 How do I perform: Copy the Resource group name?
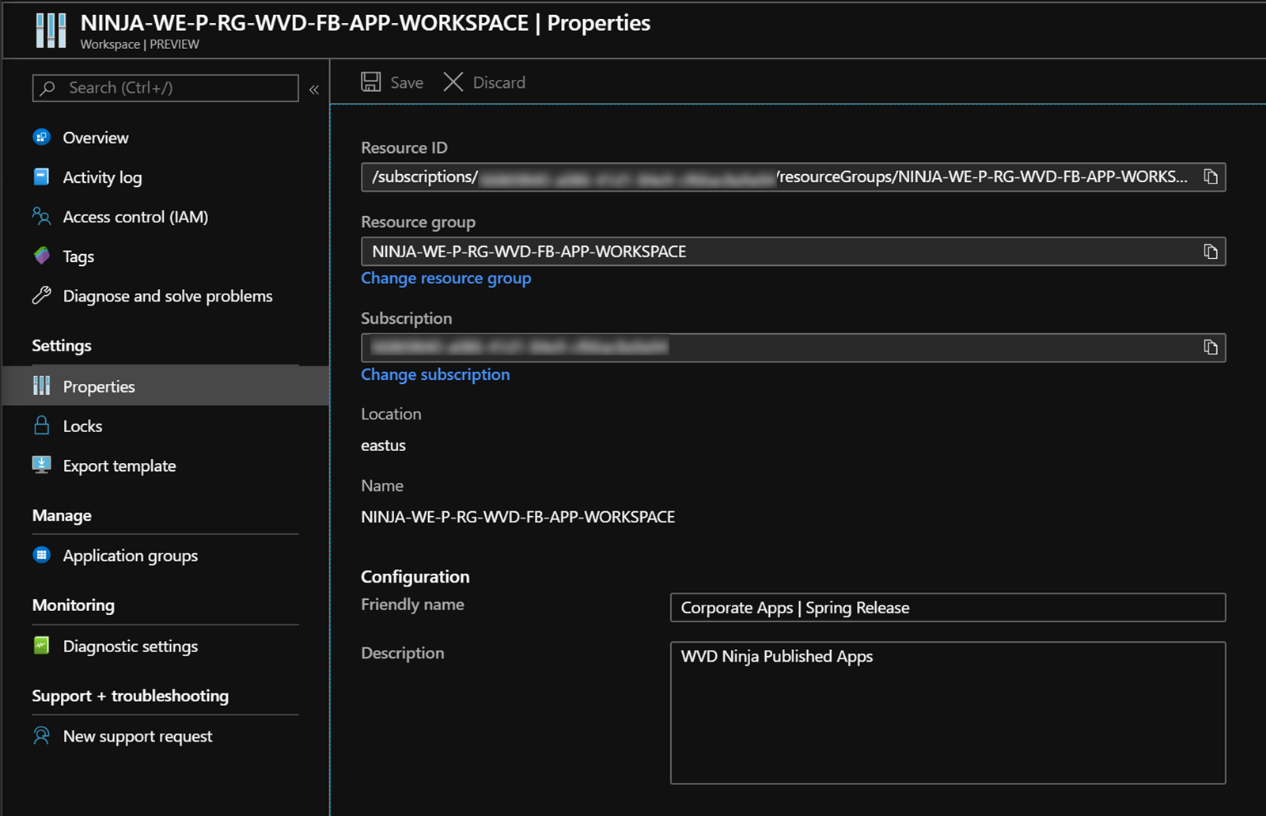click(1210, 251)
